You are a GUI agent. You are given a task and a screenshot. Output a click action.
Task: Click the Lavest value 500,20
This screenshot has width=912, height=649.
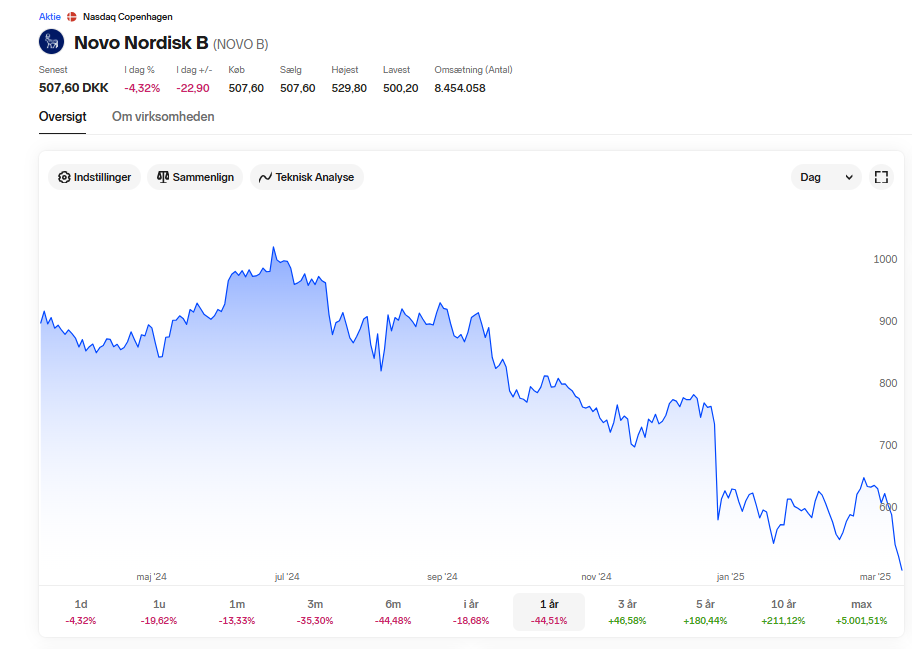(x=400, y=88)
